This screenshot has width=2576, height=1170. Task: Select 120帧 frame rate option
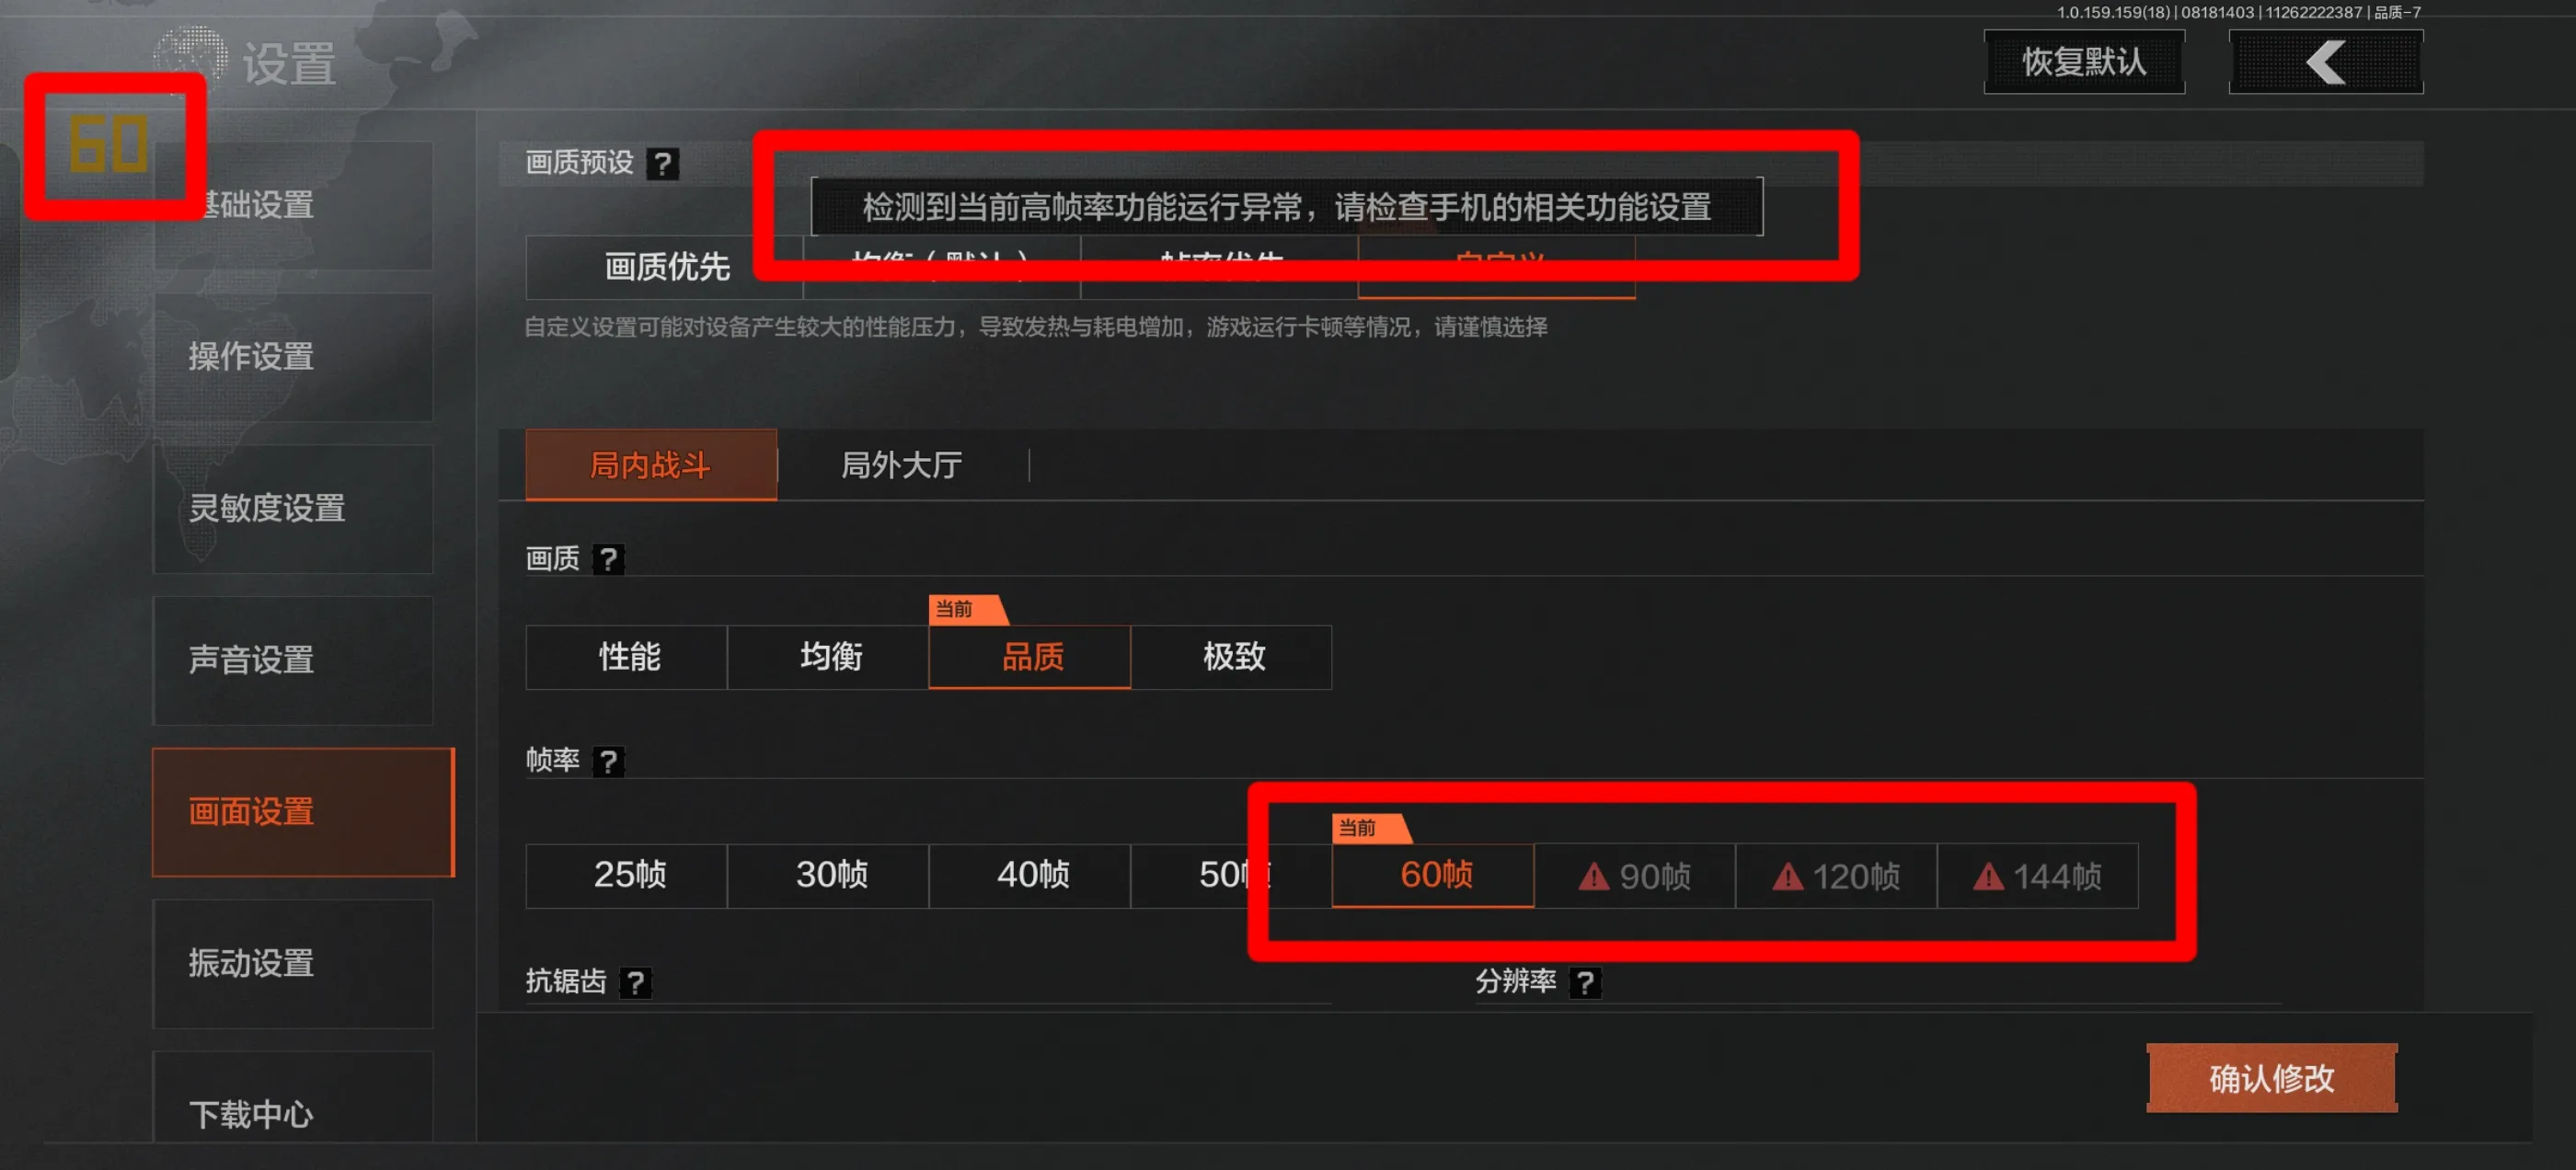[x=1836, y=876]
